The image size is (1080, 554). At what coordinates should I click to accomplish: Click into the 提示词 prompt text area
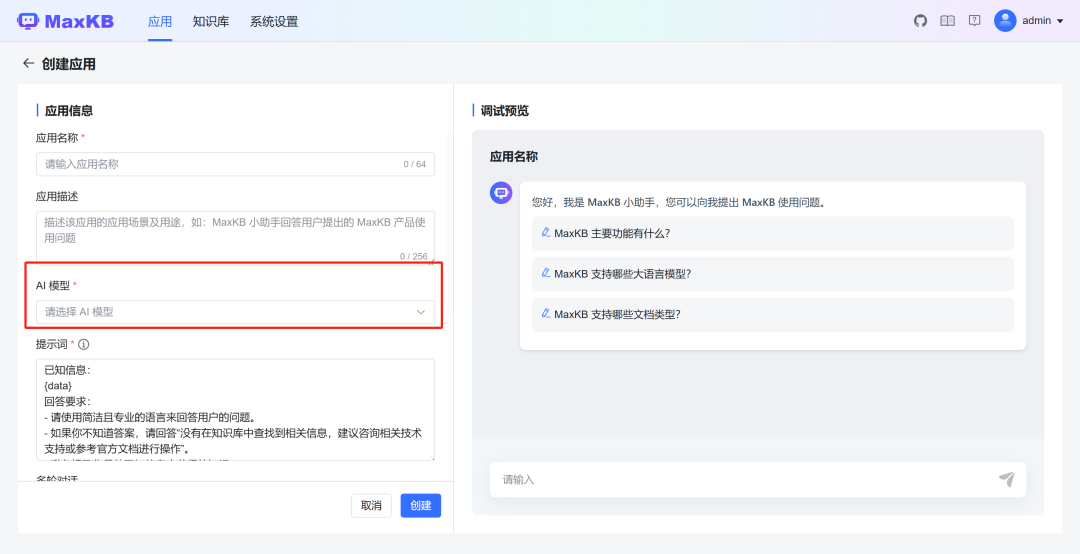(235, 409)
